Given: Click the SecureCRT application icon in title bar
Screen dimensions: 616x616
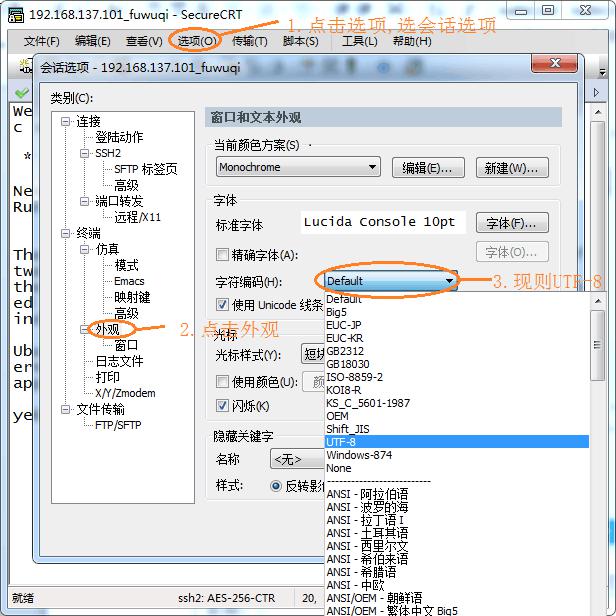Looking at the screenshot, I should point(16,15).
